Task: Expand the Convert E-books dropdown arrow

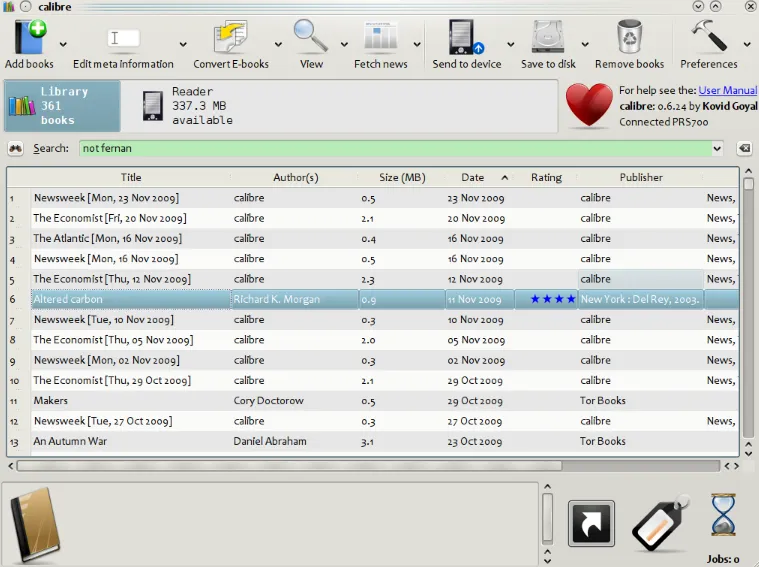Action: [278, 45]
